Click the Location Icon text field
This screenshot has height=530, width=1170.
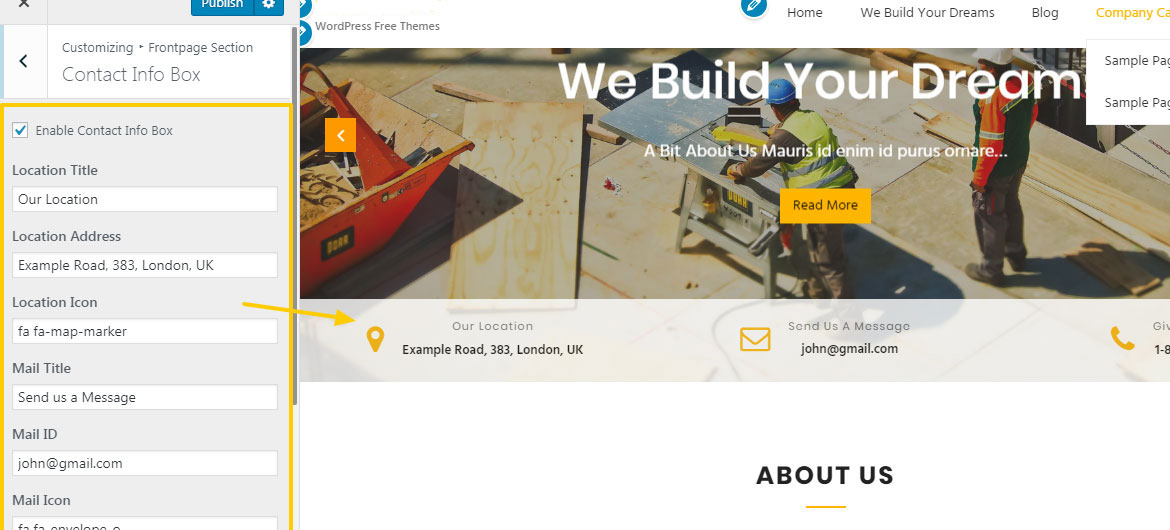(145, 331)
